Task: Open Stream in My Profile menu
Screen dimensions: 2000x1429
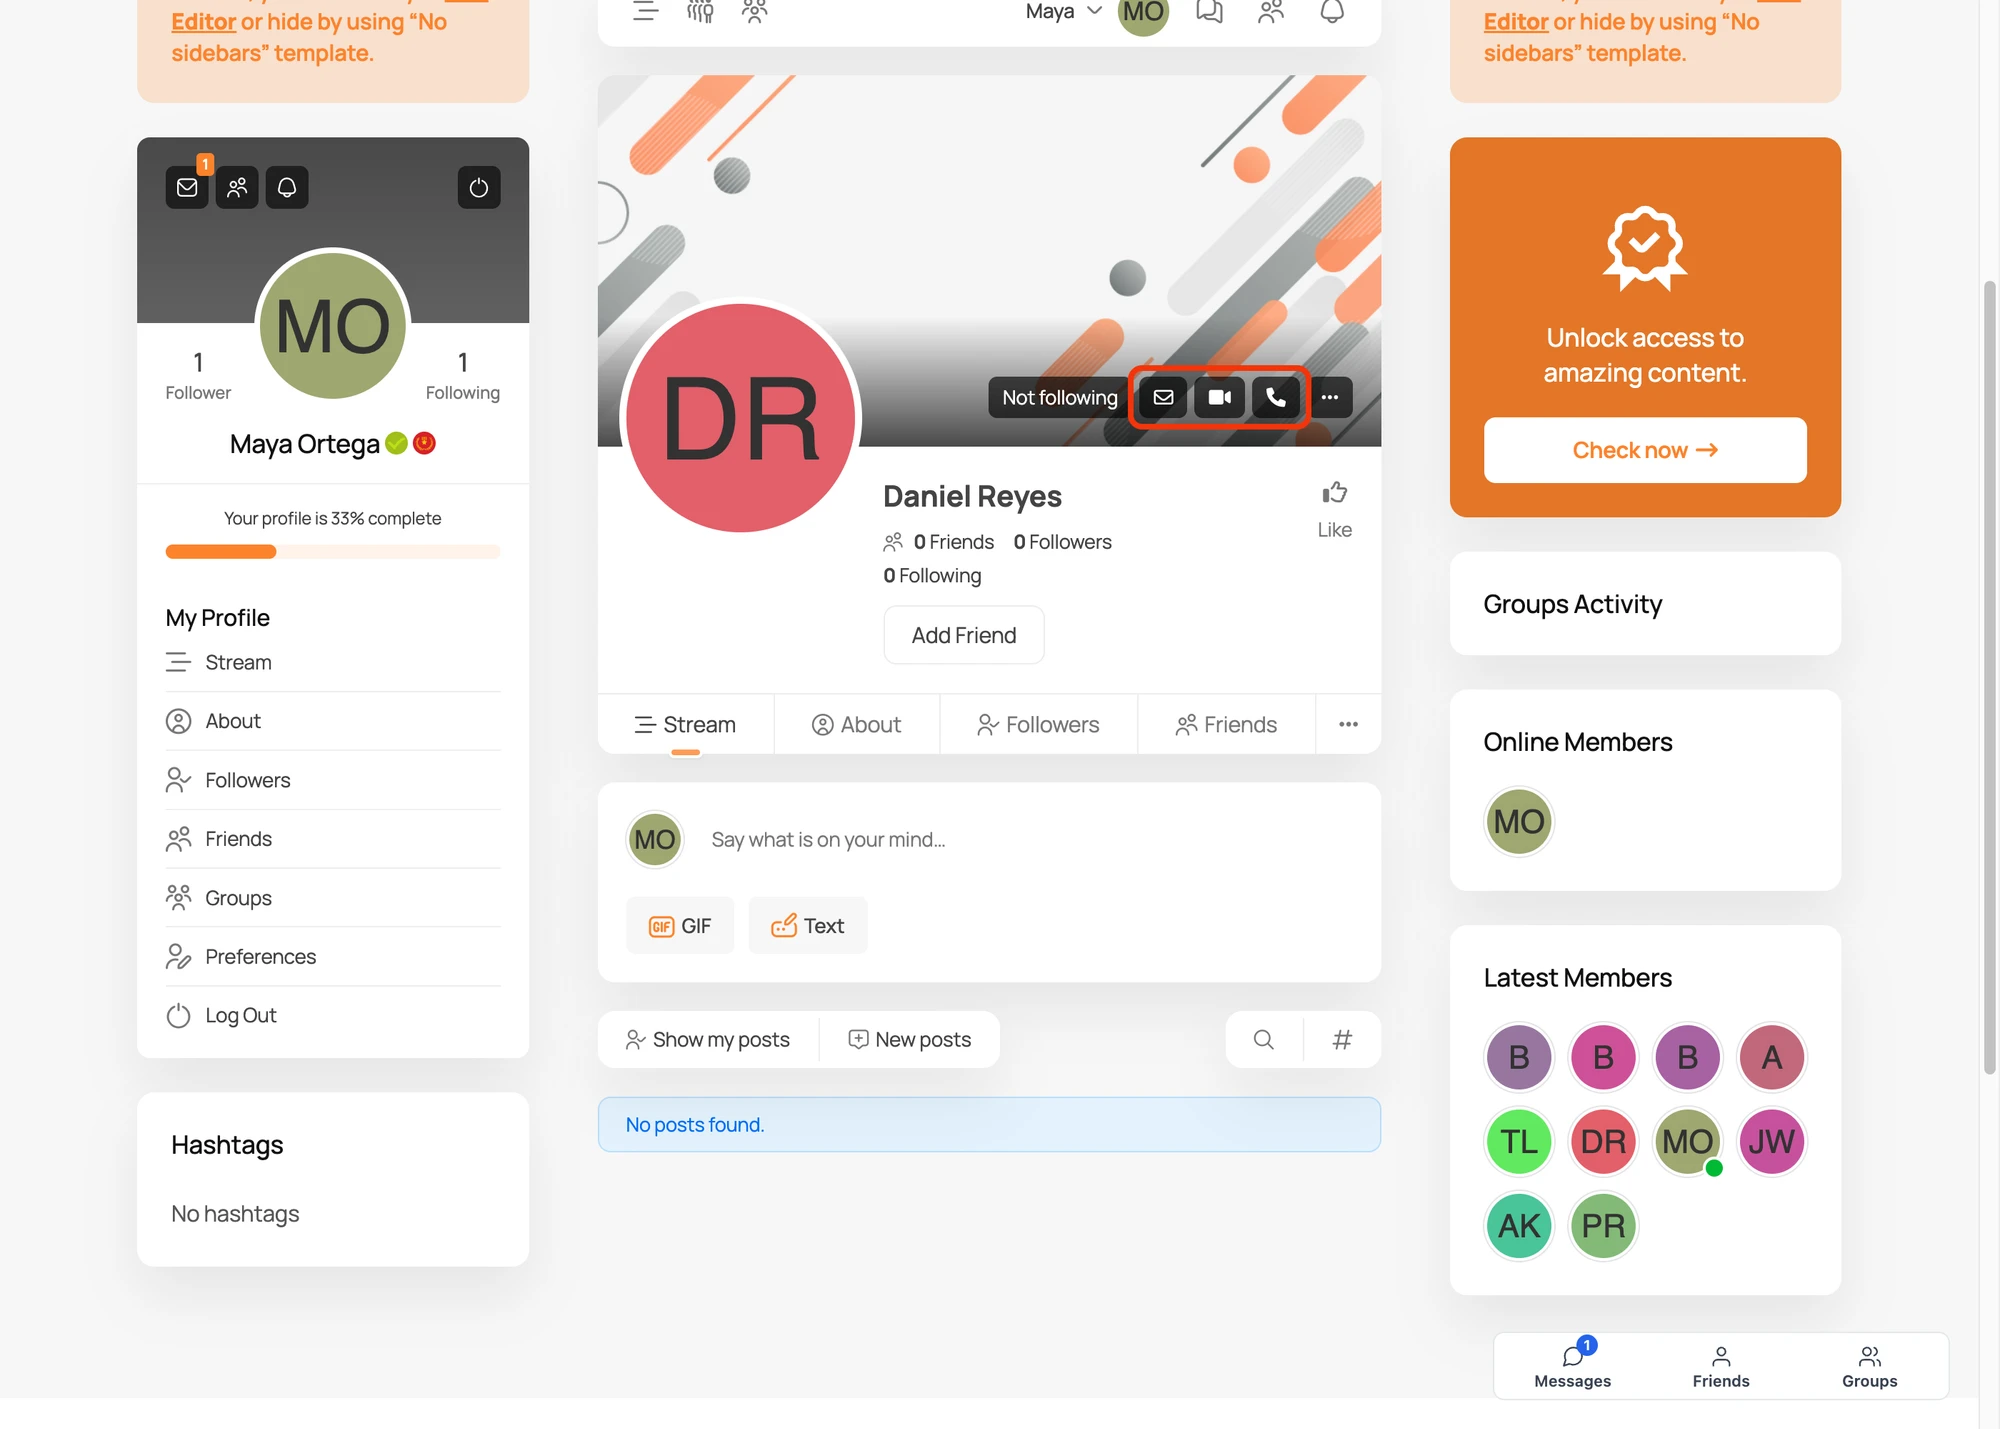Action: (333, 663)
